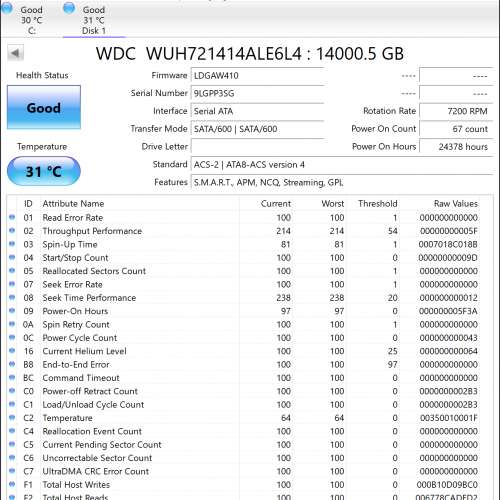This screenshot has width=500, height=500.
Task: Click the Firmware field LDGAW410
Action: click(x=257, y=76)
